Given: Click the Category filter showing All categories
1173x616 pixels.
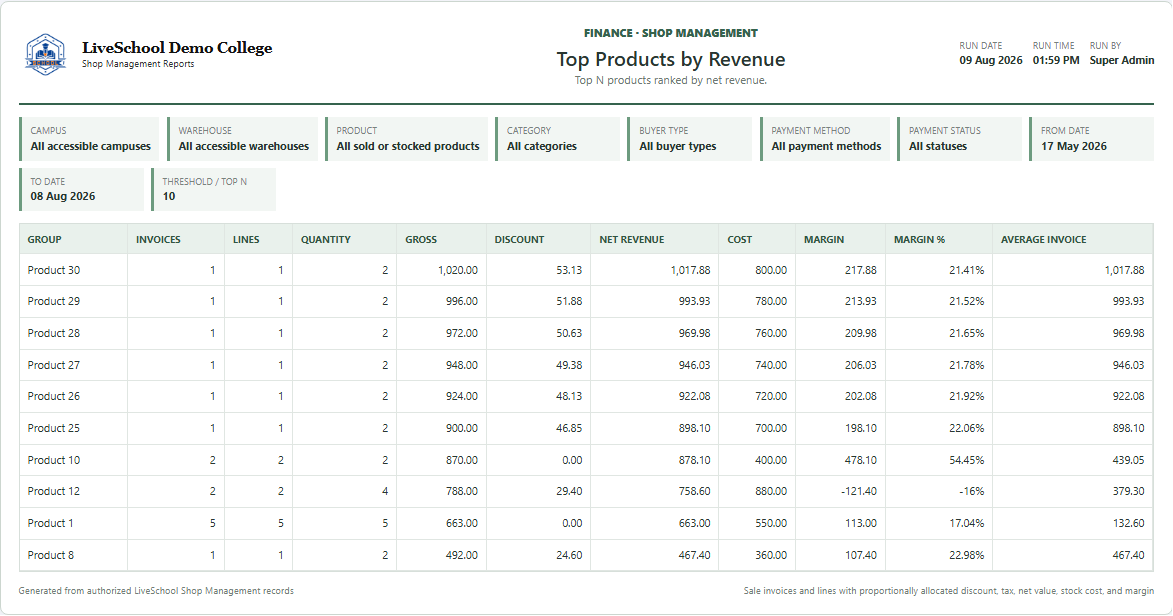Looking at the screenshot, I should tap(557, 138).
